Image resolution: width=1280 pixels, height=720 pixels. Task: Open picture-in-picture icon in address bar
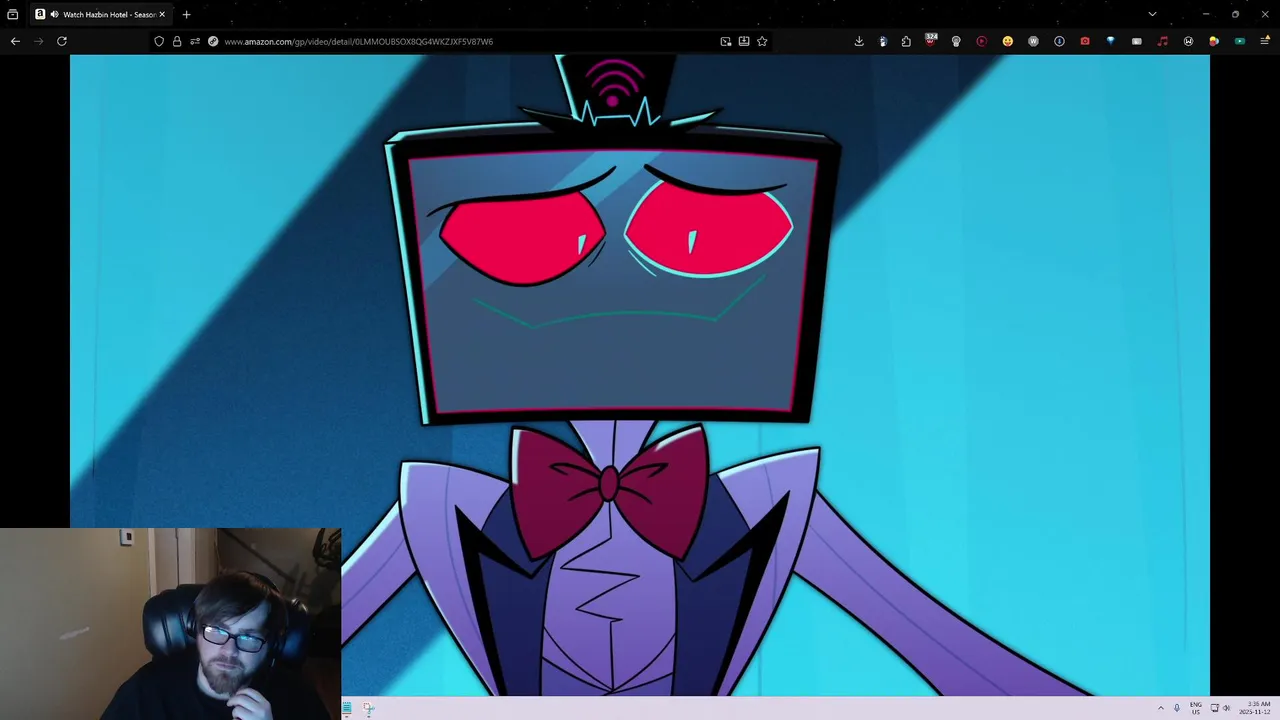pyautogui.click(x=726, y=41)
